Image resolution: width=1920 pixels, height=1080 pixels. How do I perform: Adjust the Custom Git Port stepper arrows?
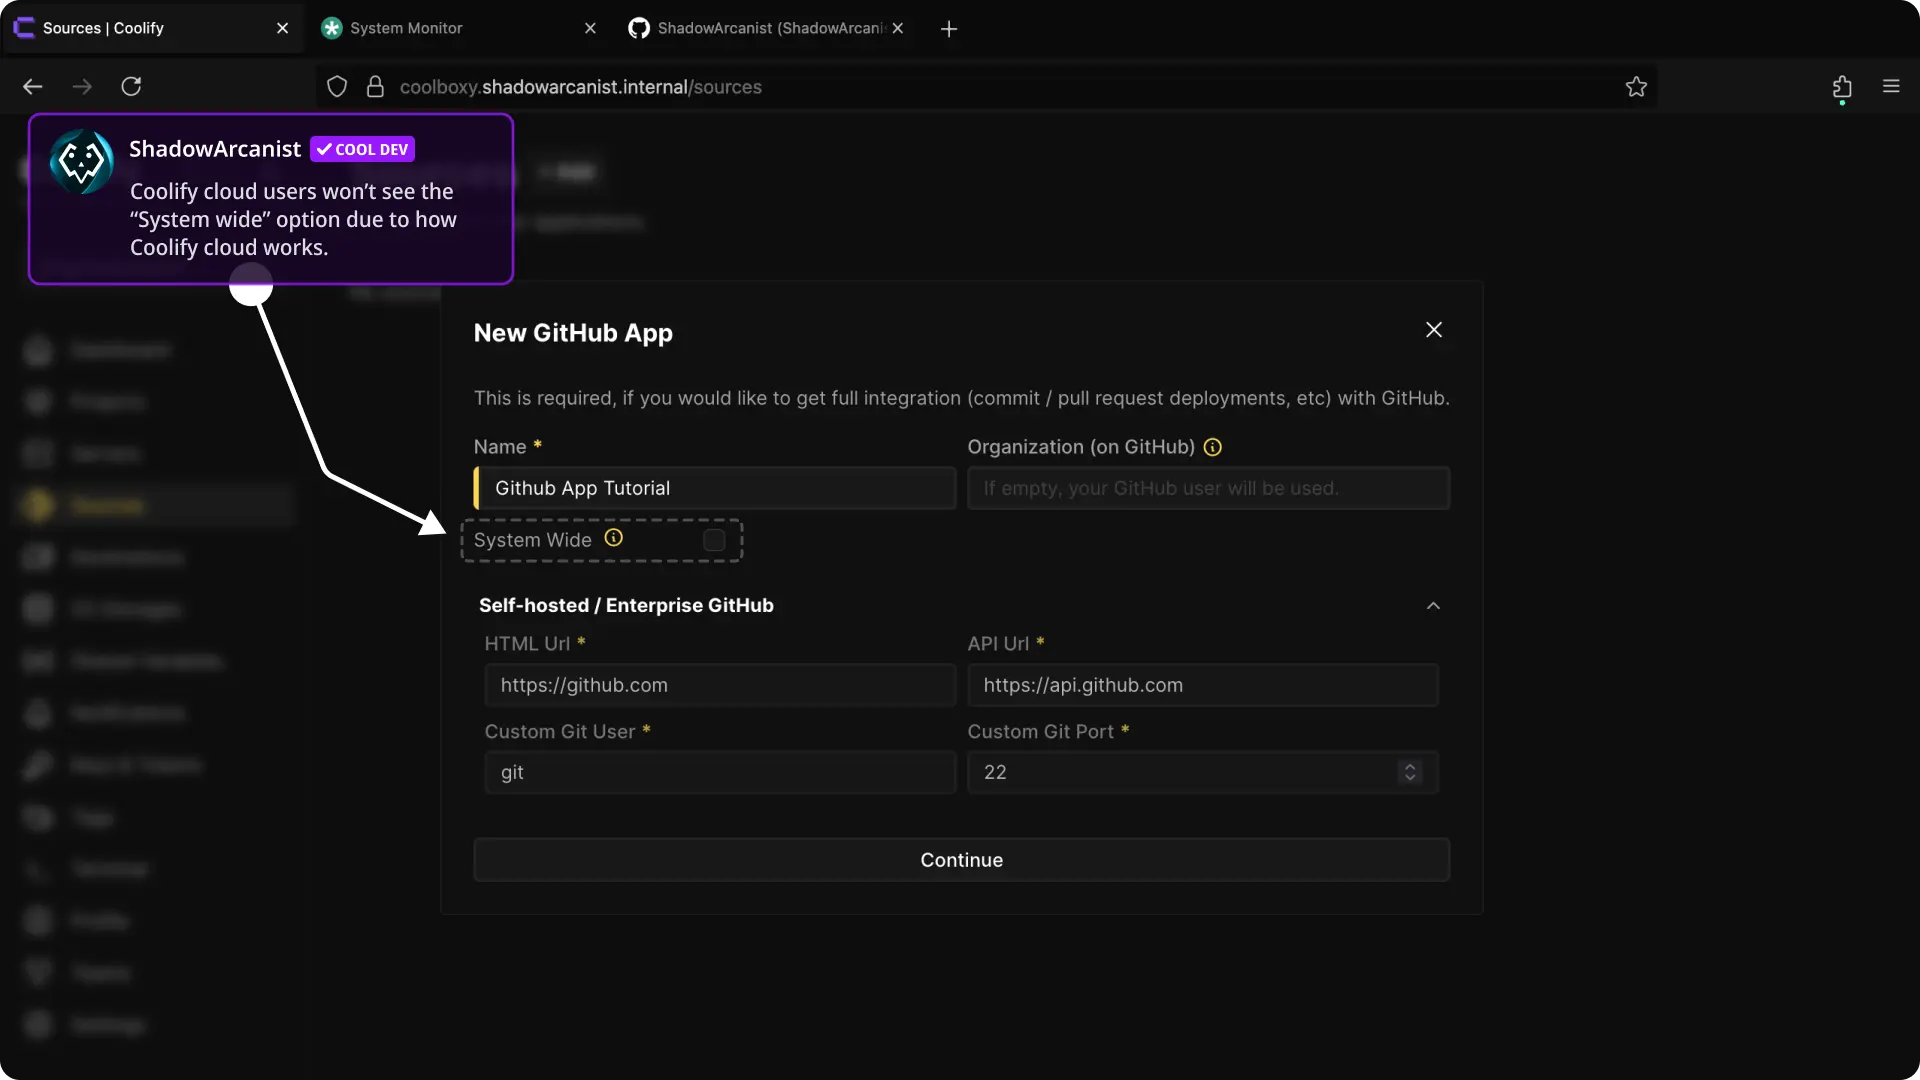(1410, 772)
